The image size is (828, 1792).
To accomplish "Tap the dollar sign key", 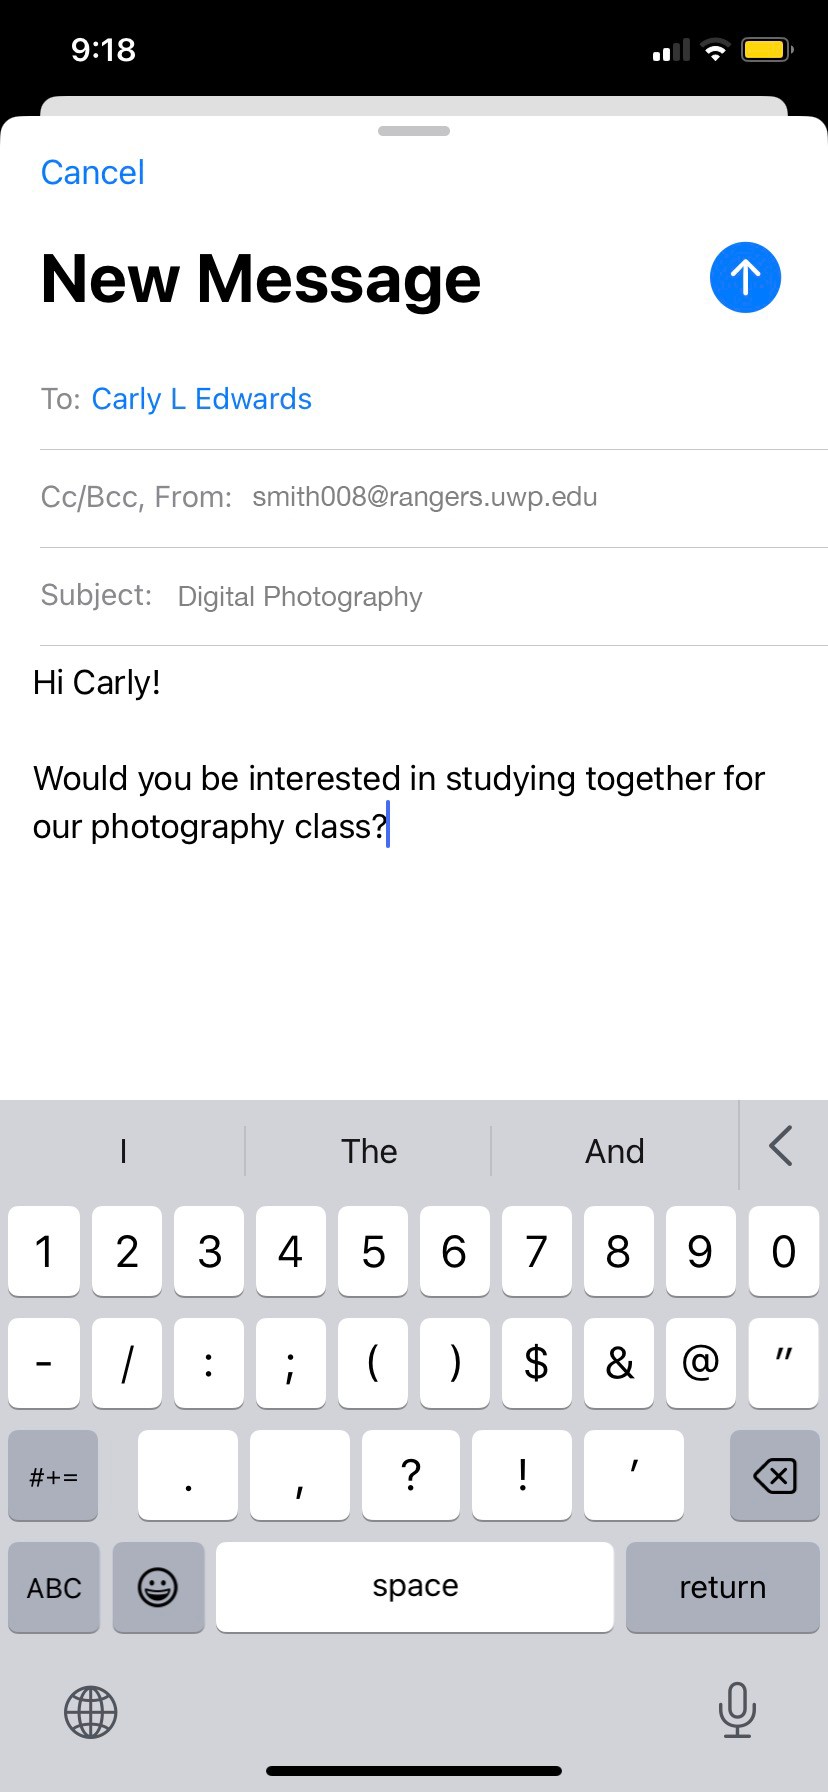I will [x=536, y=1362].
